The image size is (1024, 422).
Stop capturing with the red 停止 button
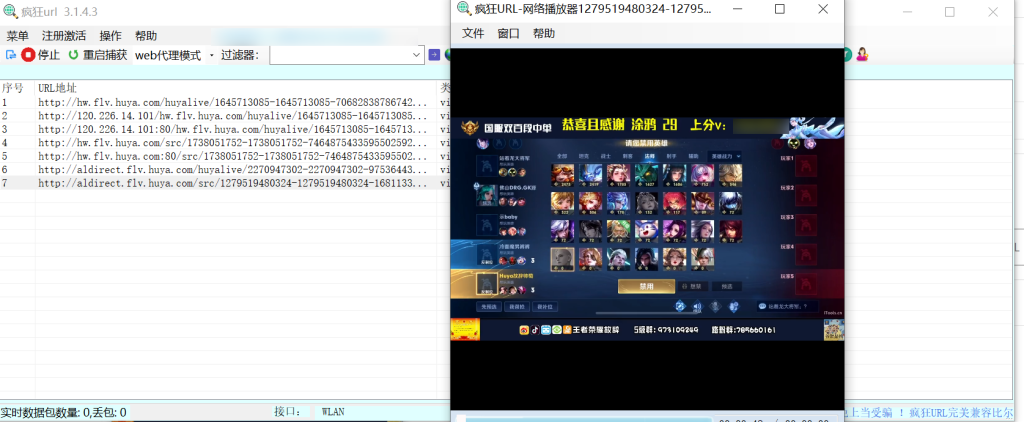point(40,56)
